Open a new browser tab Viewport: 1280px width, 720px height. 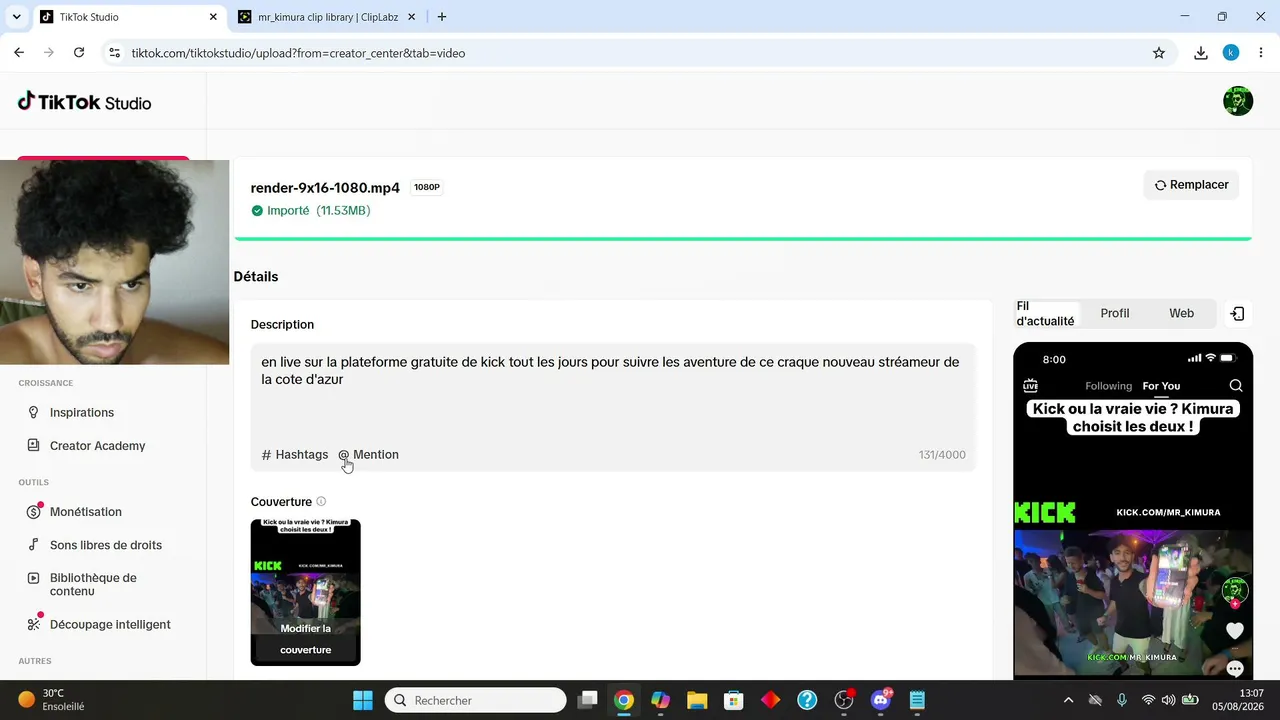point(442,17)
